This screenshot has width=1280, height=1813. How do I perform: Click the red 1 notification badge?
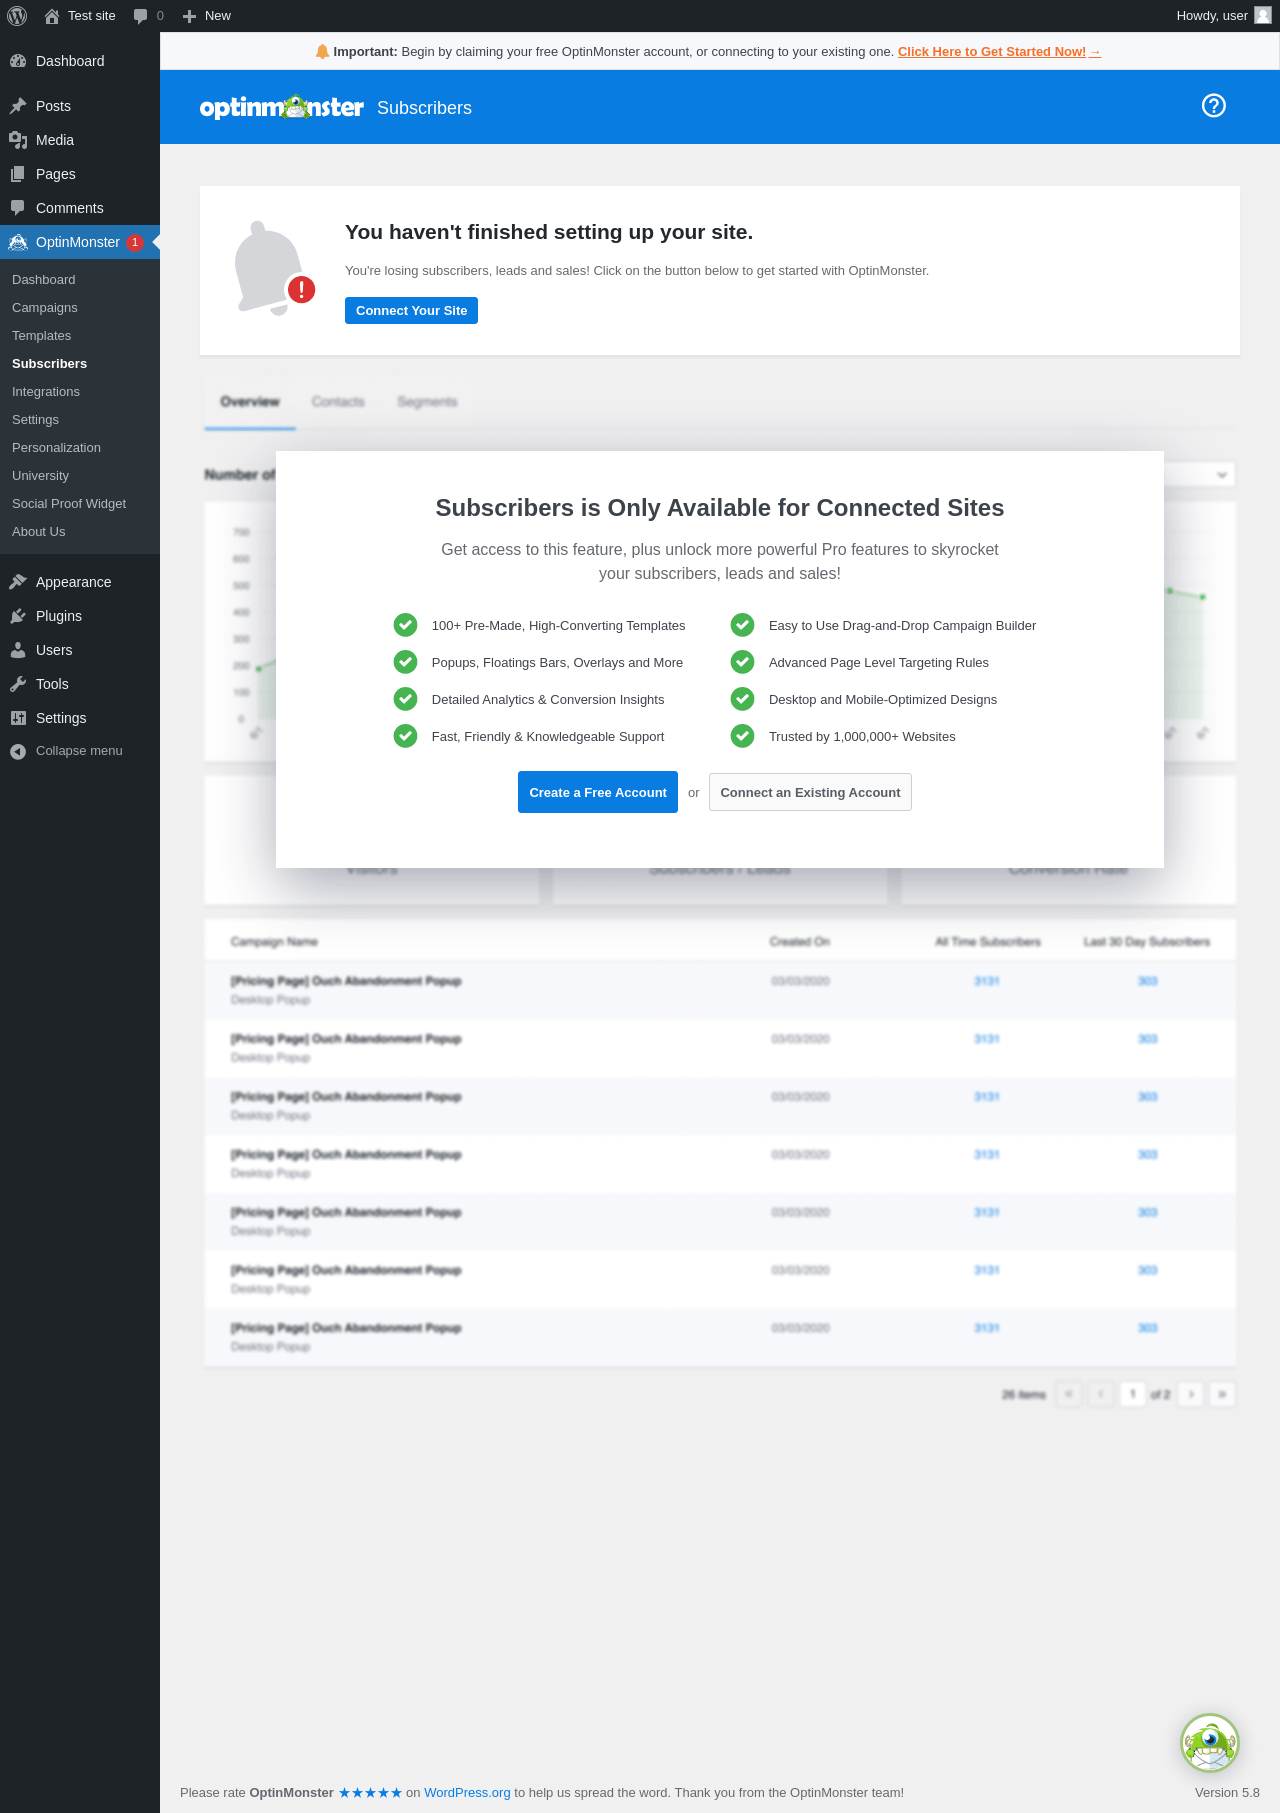(135, 242)
